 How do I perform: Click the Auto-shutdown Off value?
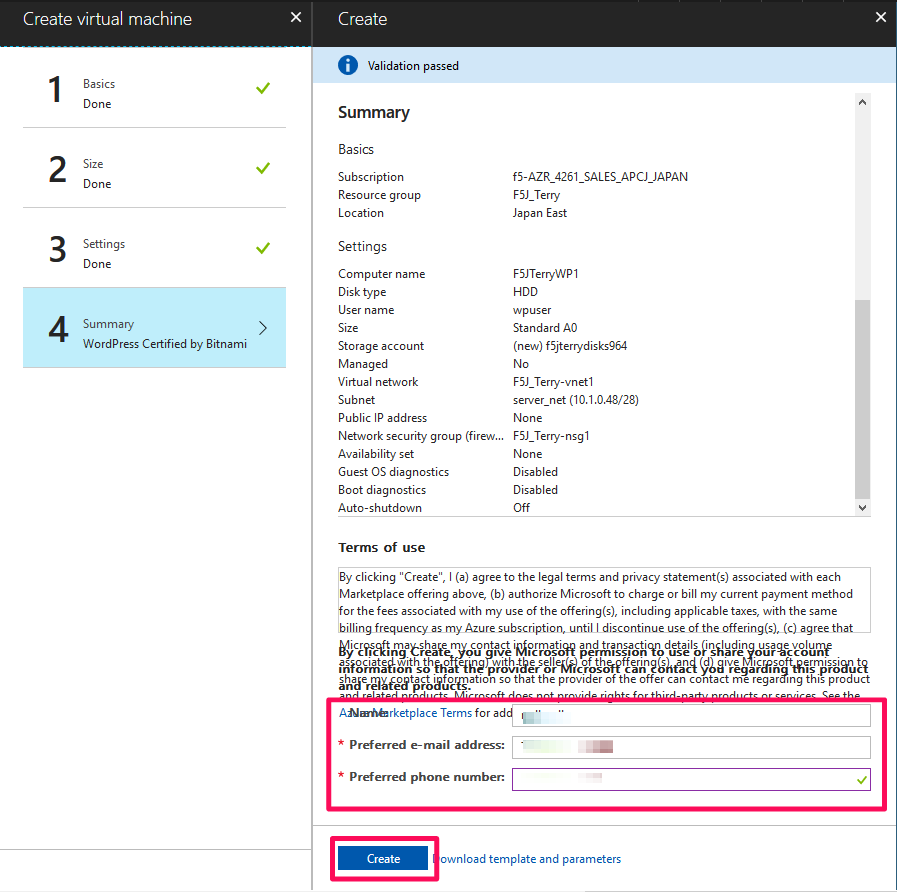coord(521,508)
